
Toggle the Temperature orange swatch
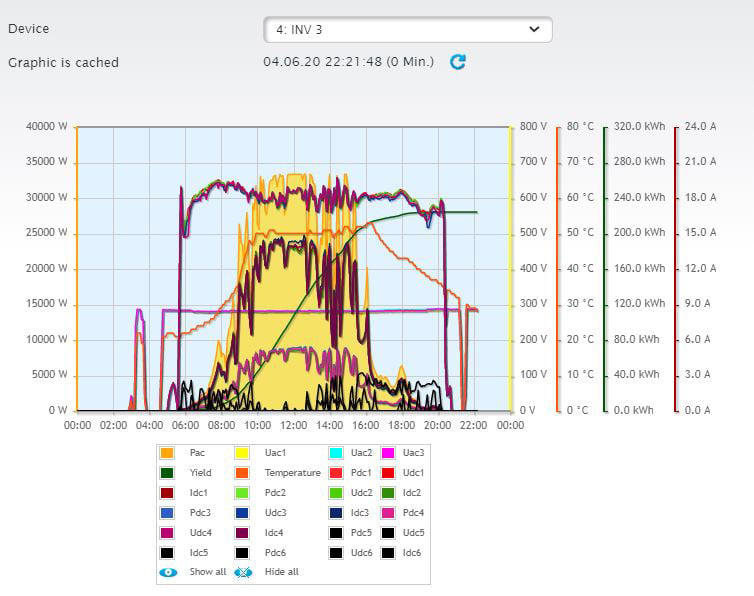[242, 473]
